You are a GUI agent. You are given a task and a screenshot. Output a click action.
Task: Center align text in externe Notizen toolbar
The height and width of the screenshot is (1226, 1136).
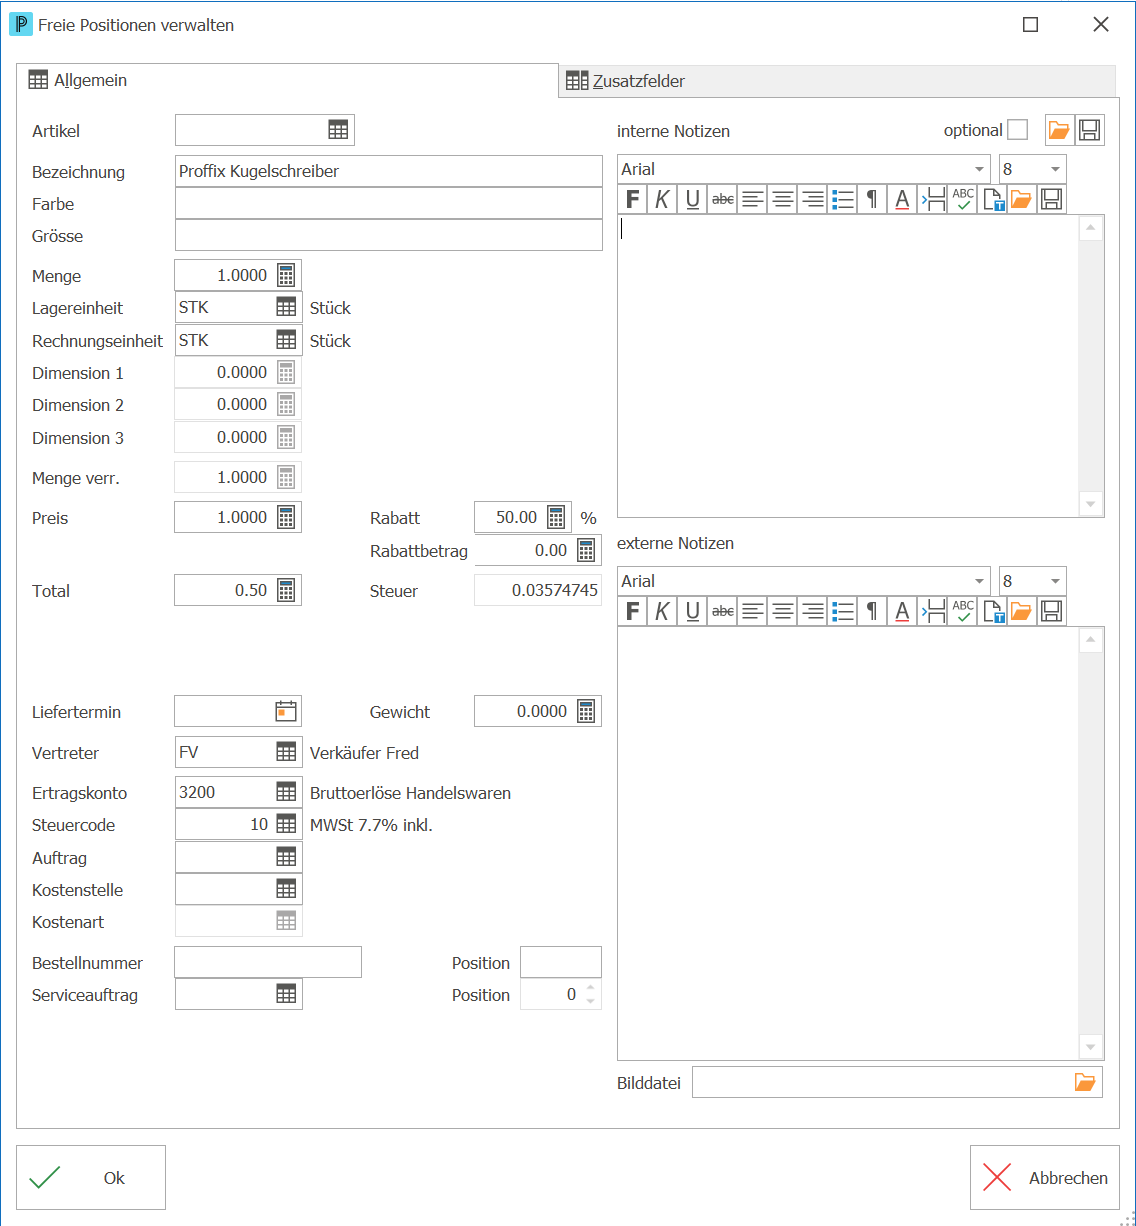point(782,611)
